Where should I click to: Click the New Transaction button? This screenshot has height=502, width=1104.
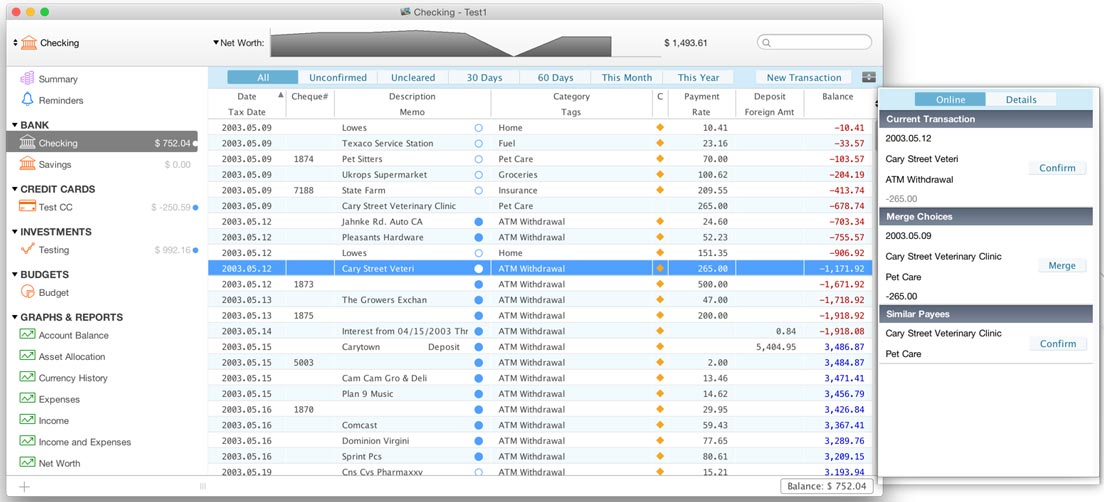click(x=803, y=77)
